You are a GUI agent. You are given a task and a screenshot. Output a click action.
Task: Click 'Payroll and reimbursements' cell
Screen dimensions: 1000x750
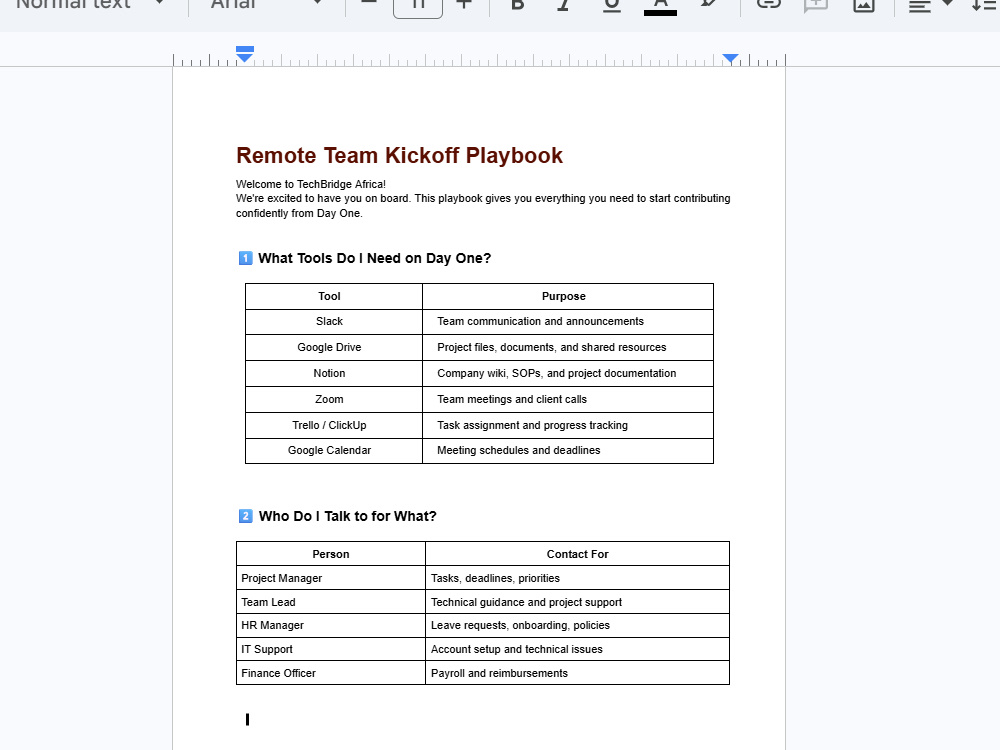[577, 673]
